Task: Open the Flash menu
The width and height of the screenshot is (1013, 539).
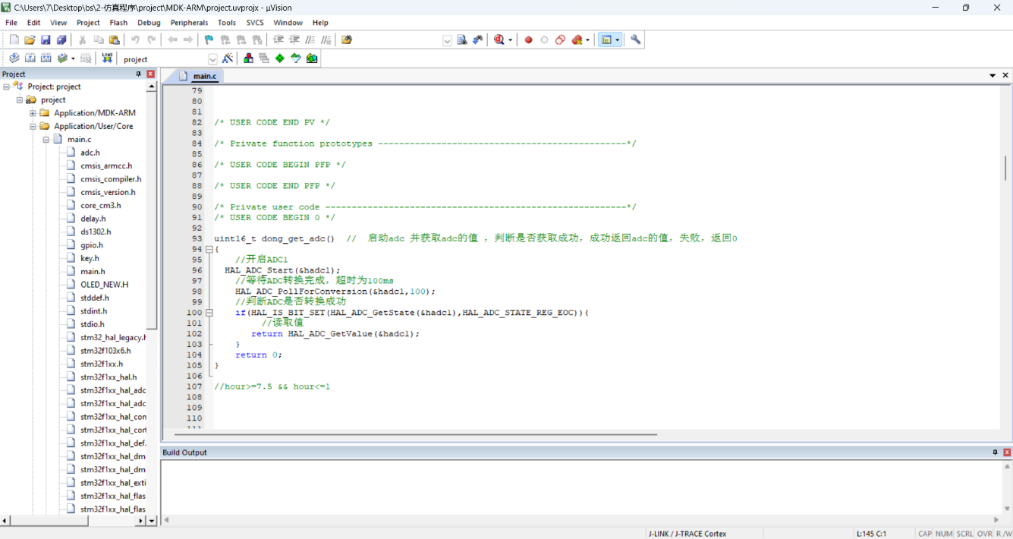Action: (x=118, y=22)
